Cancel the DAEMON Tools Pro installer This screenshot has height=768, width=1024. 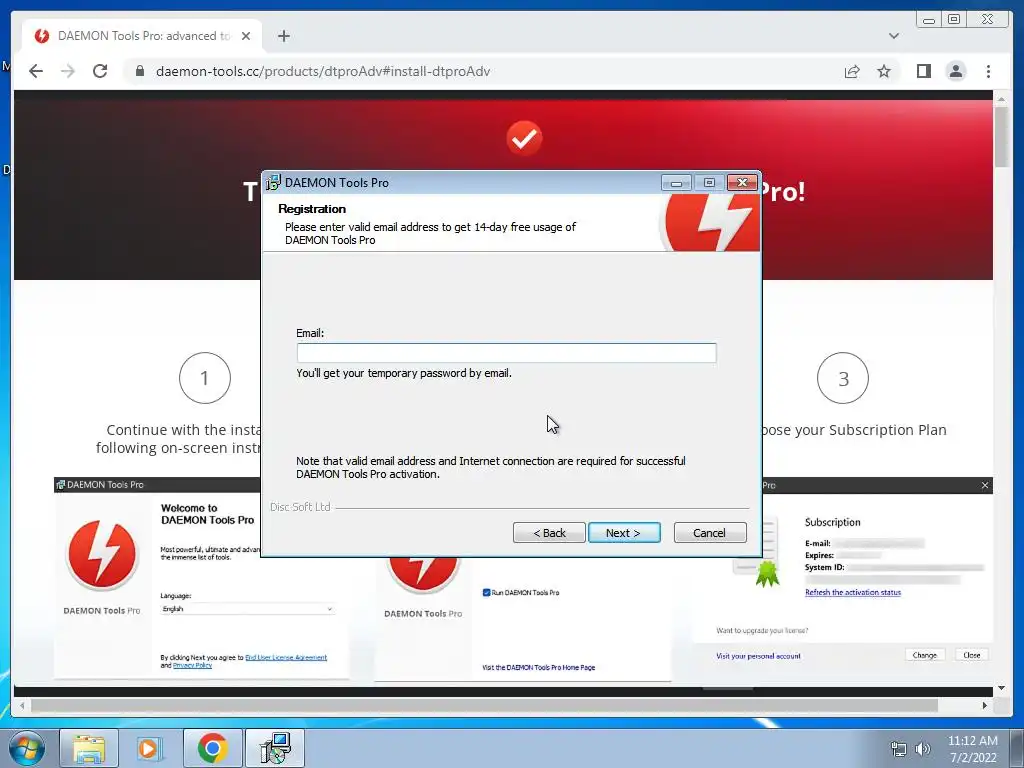710,533
